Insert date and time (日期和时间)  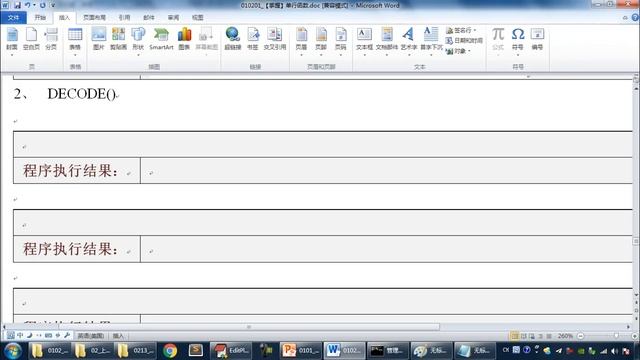point(464,40)
